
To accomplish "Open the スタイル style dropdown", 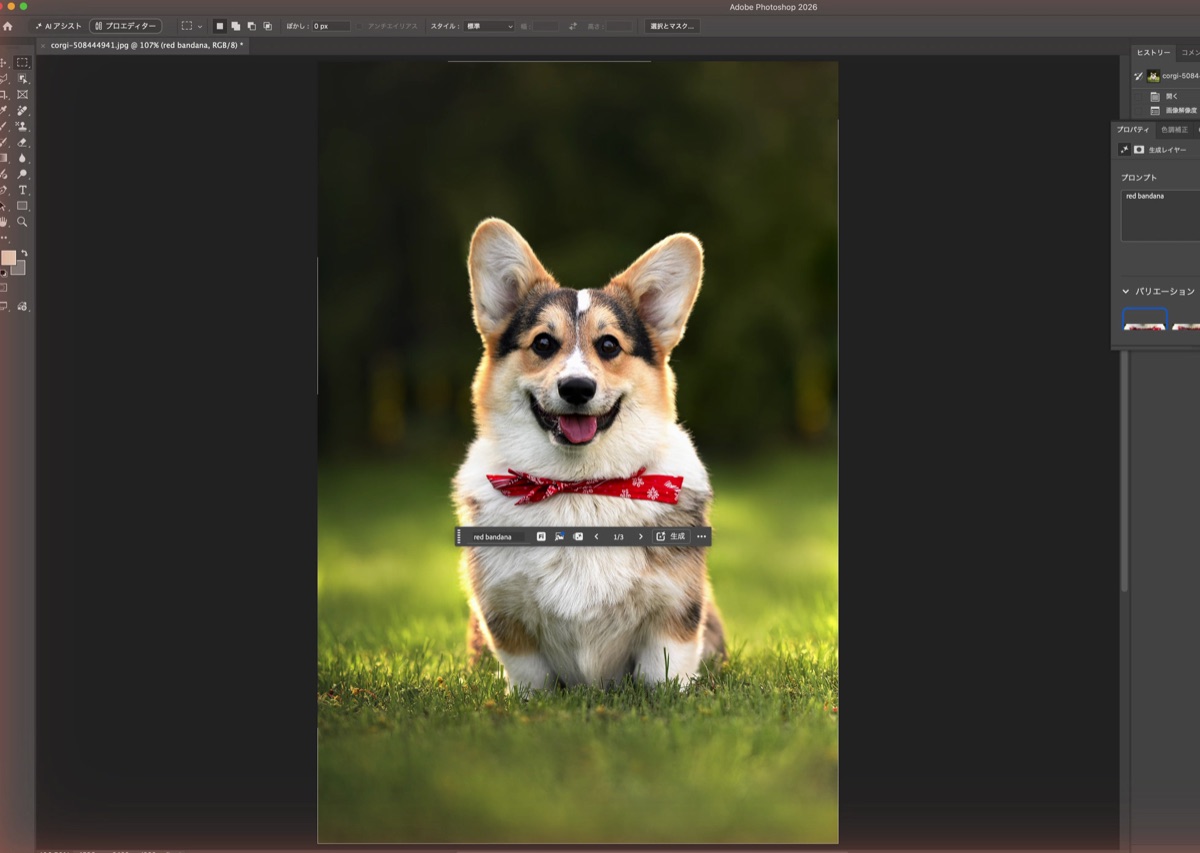I will pyautogui.click(x=489, y=26).
